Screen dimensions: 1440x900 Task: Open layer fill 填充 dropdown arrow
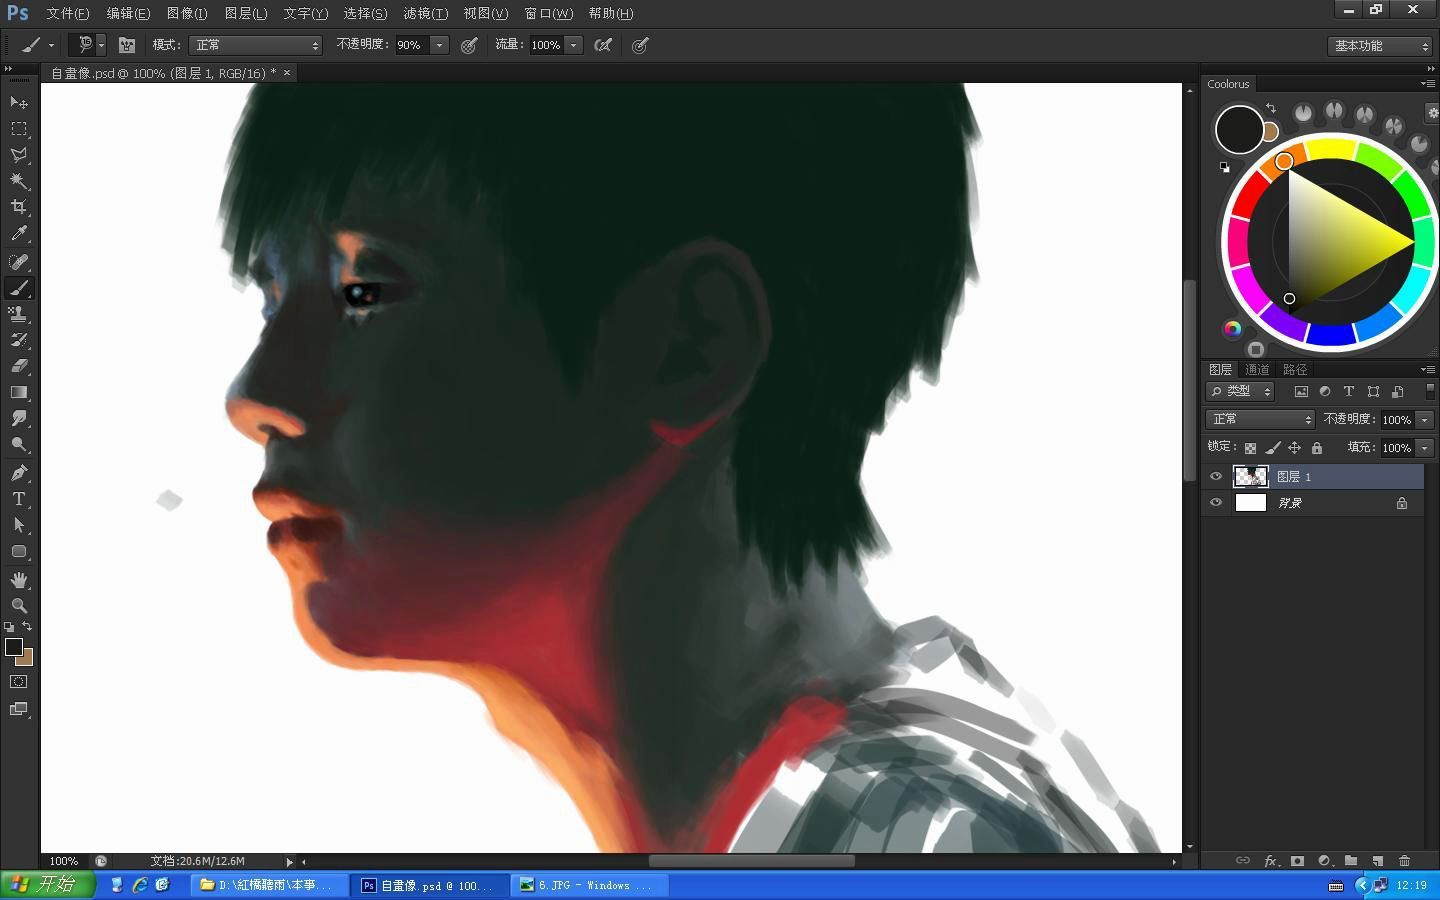1425,448
